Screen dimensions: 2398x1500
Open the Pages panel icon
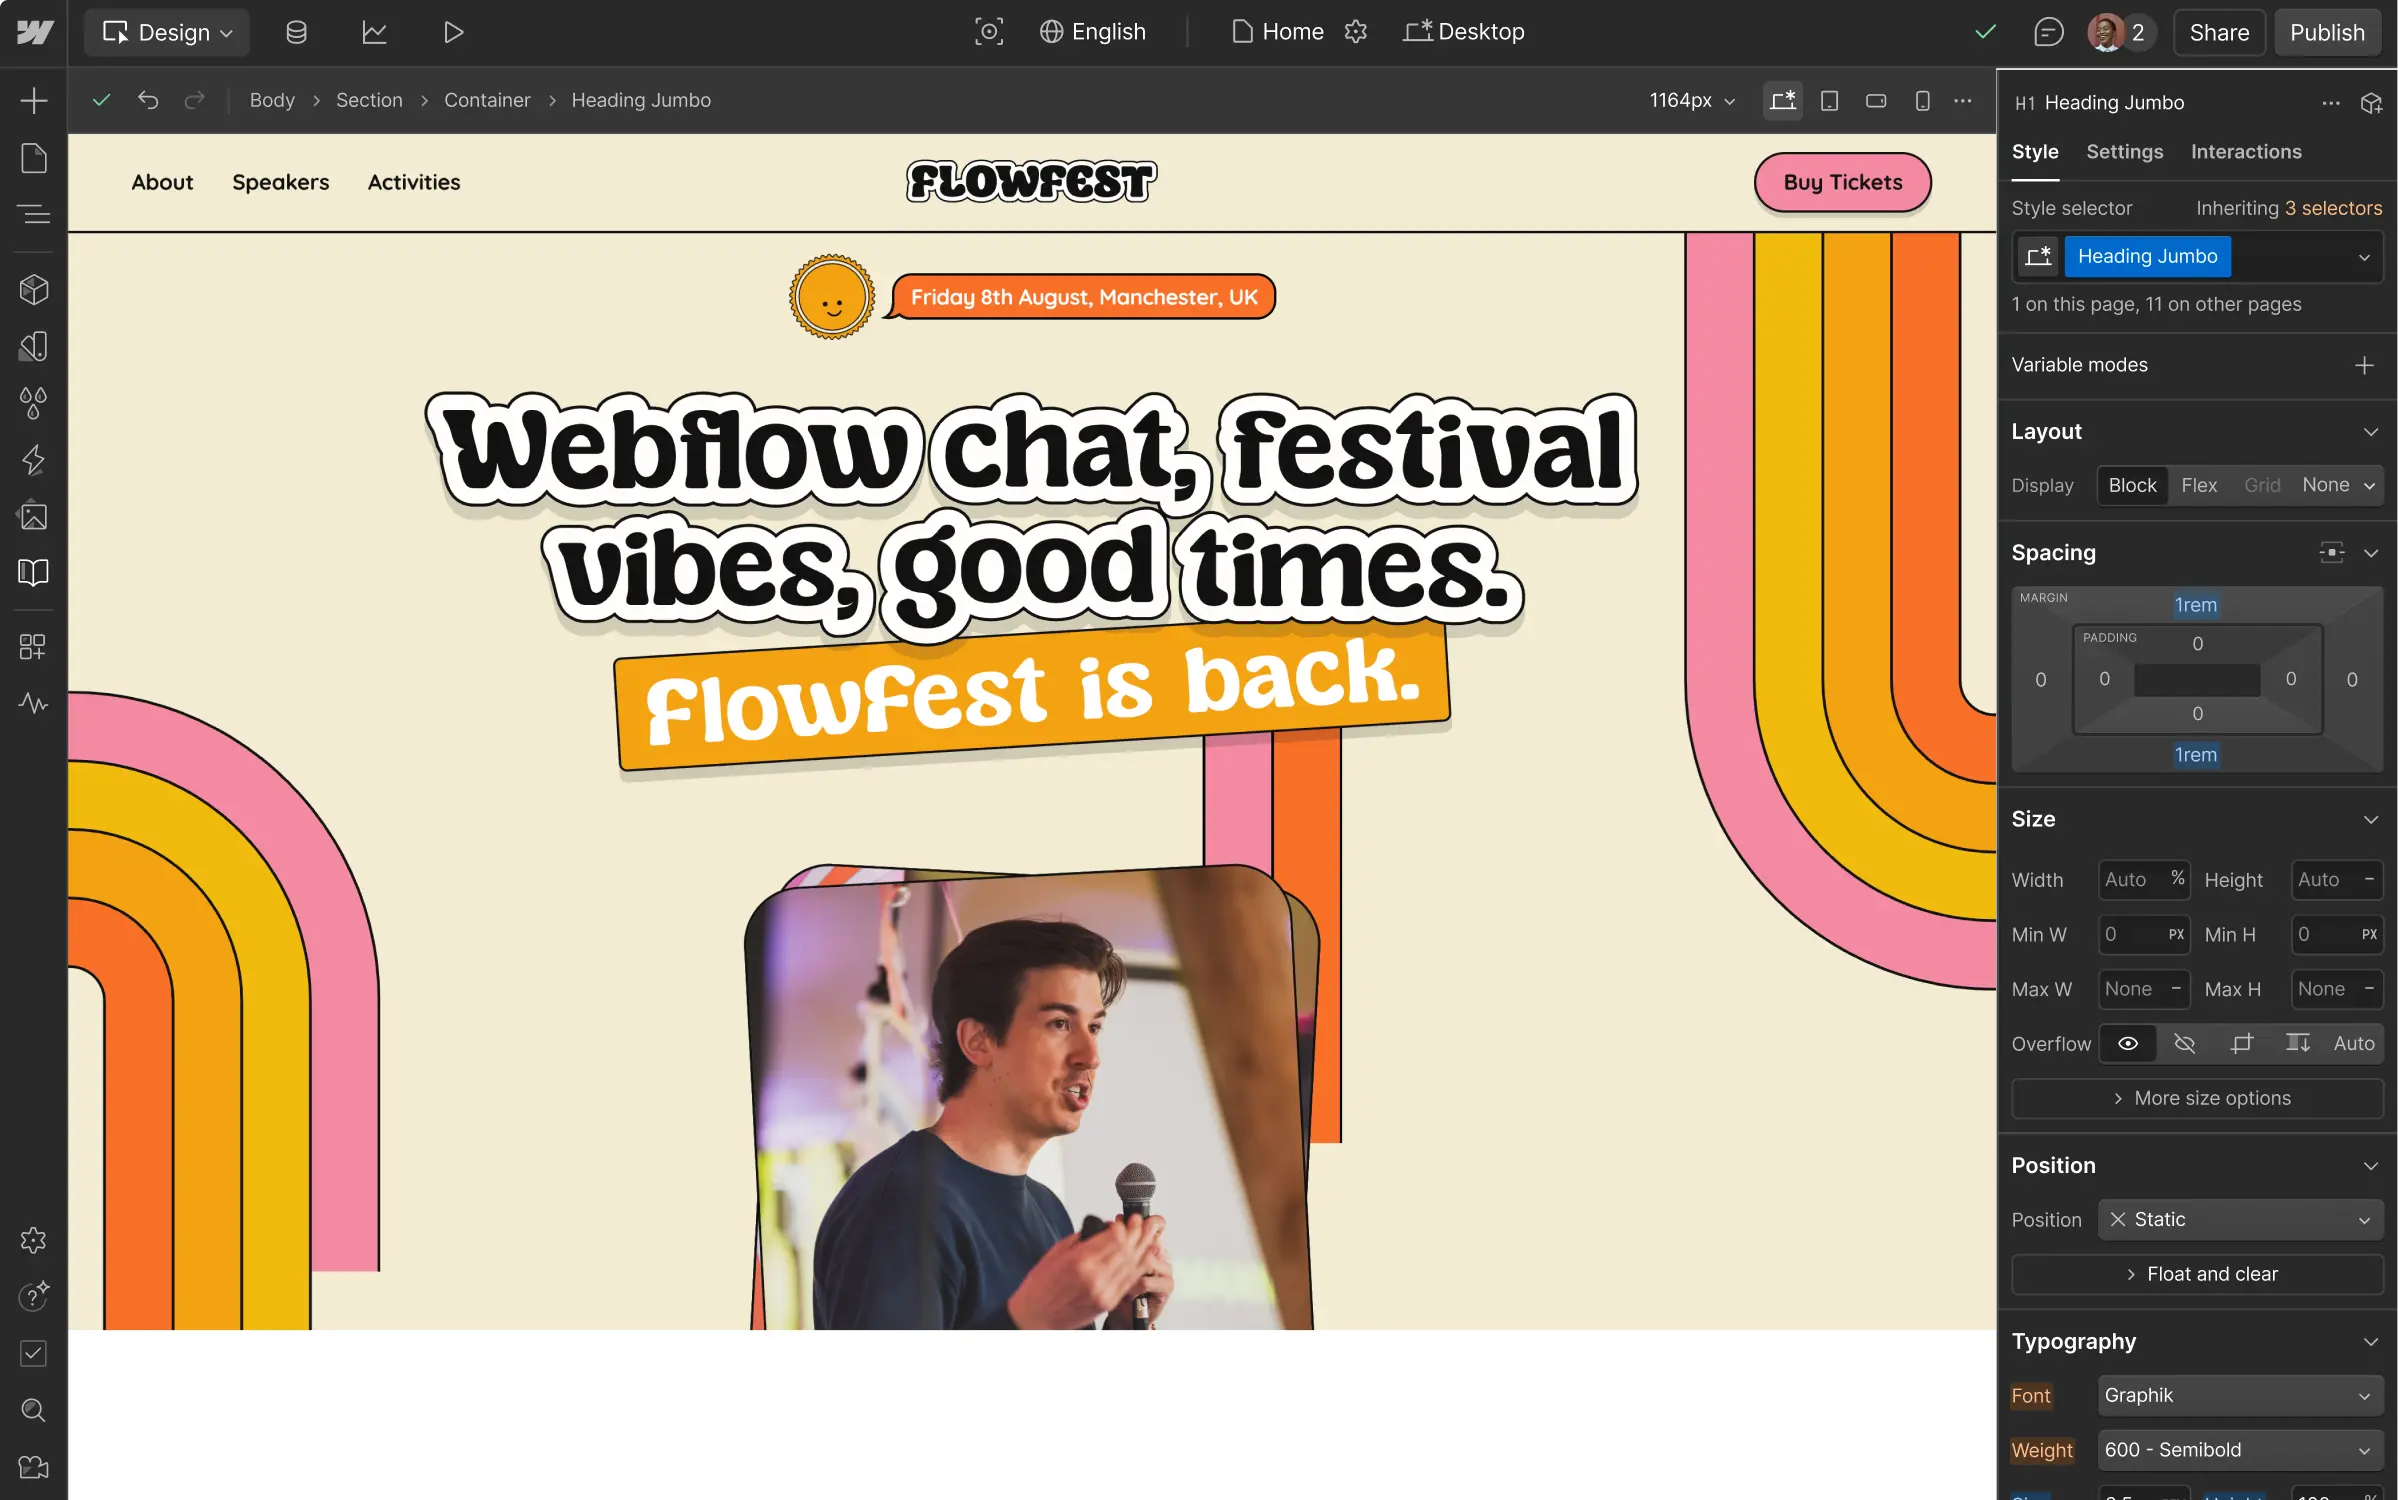coord(33,158)
